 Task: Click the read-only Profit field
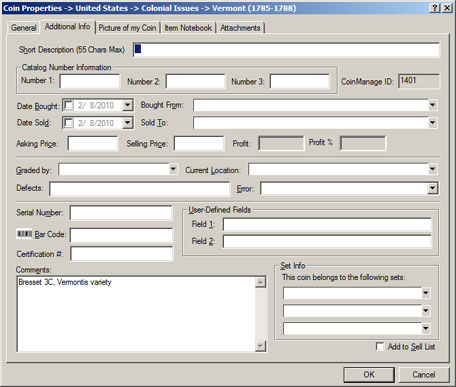(281, 144)
